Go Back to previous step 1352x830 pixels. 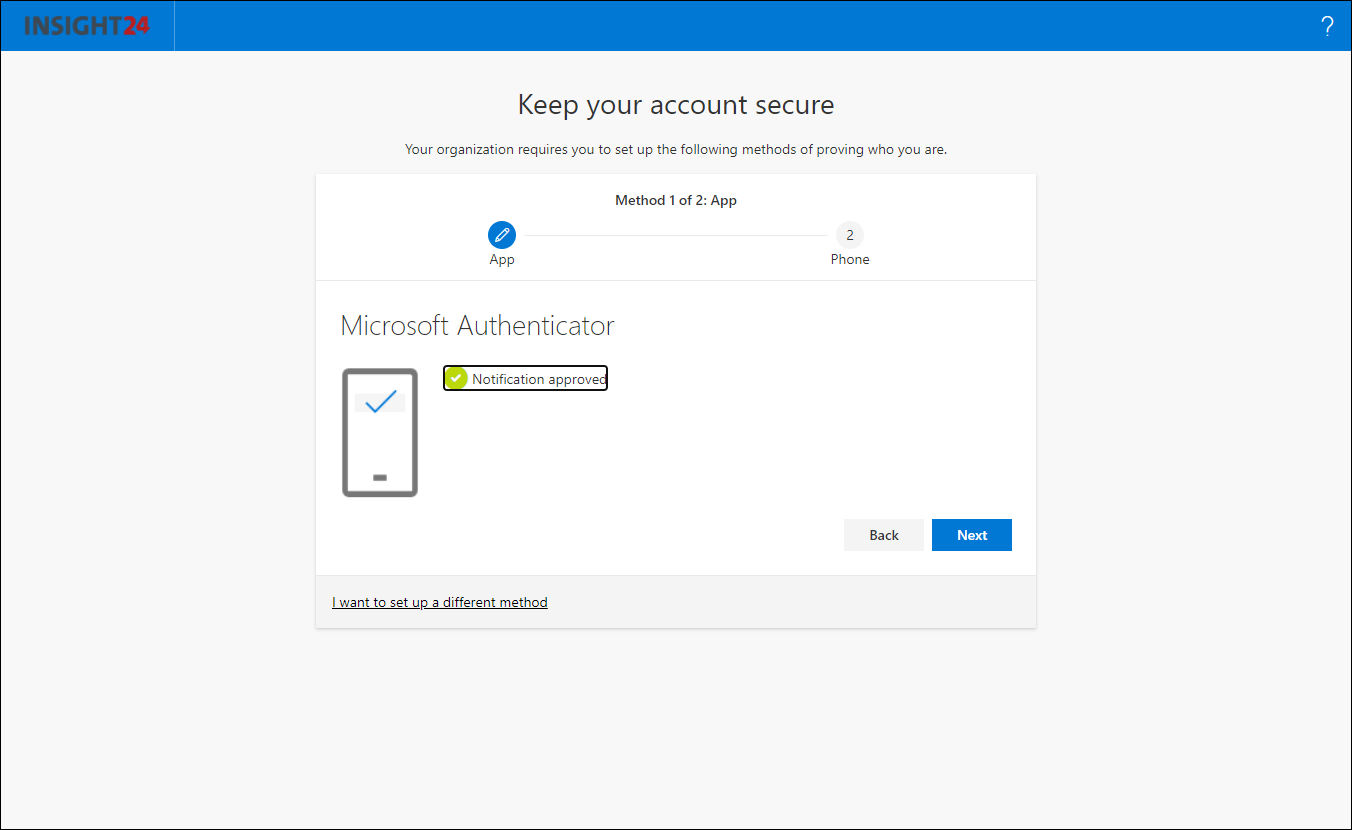point(884,535)
